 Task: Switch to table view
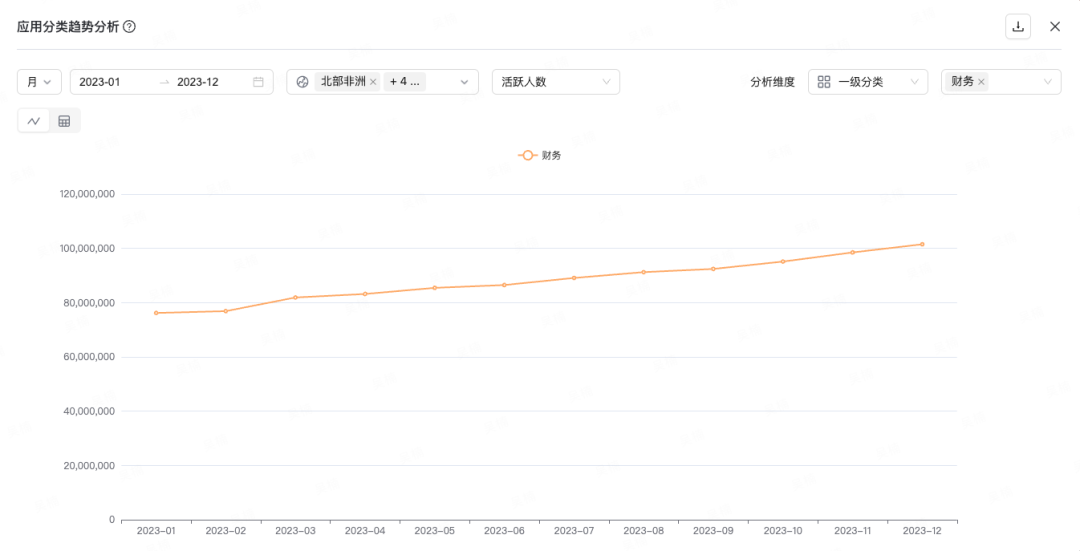pyautogui.click(x=64, y=121)
